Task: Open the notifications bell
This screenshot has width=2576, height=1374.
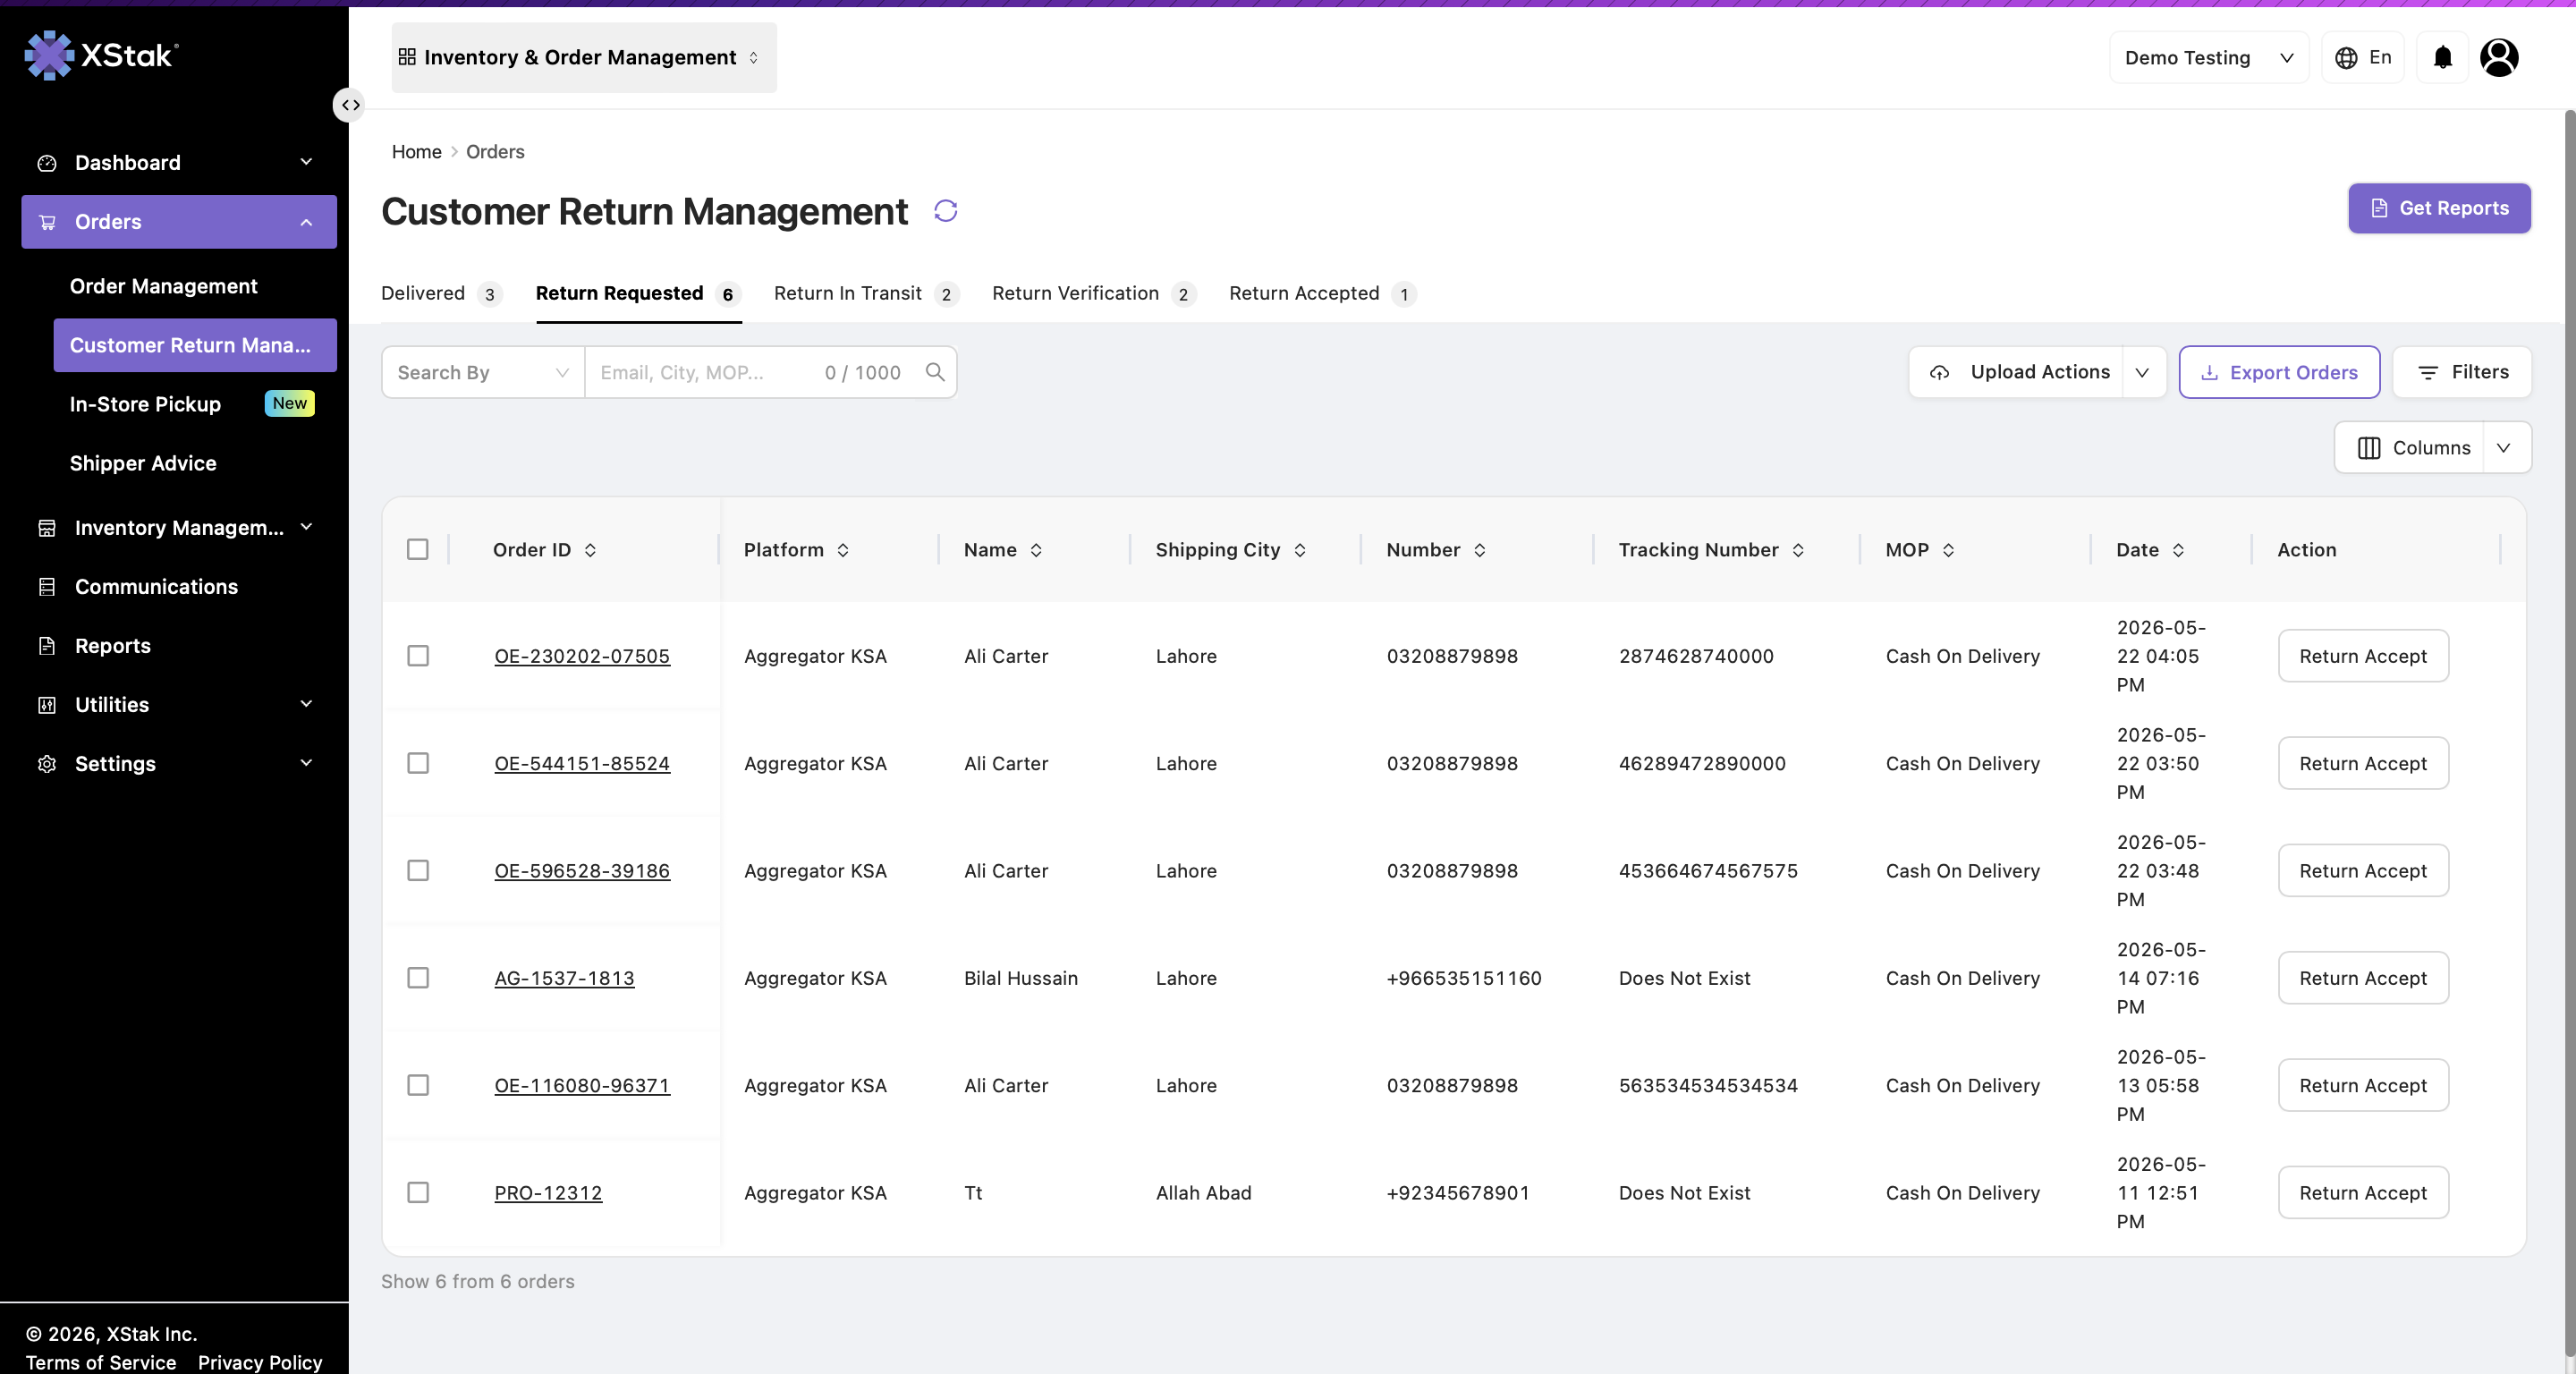Action: point(2442,57)
